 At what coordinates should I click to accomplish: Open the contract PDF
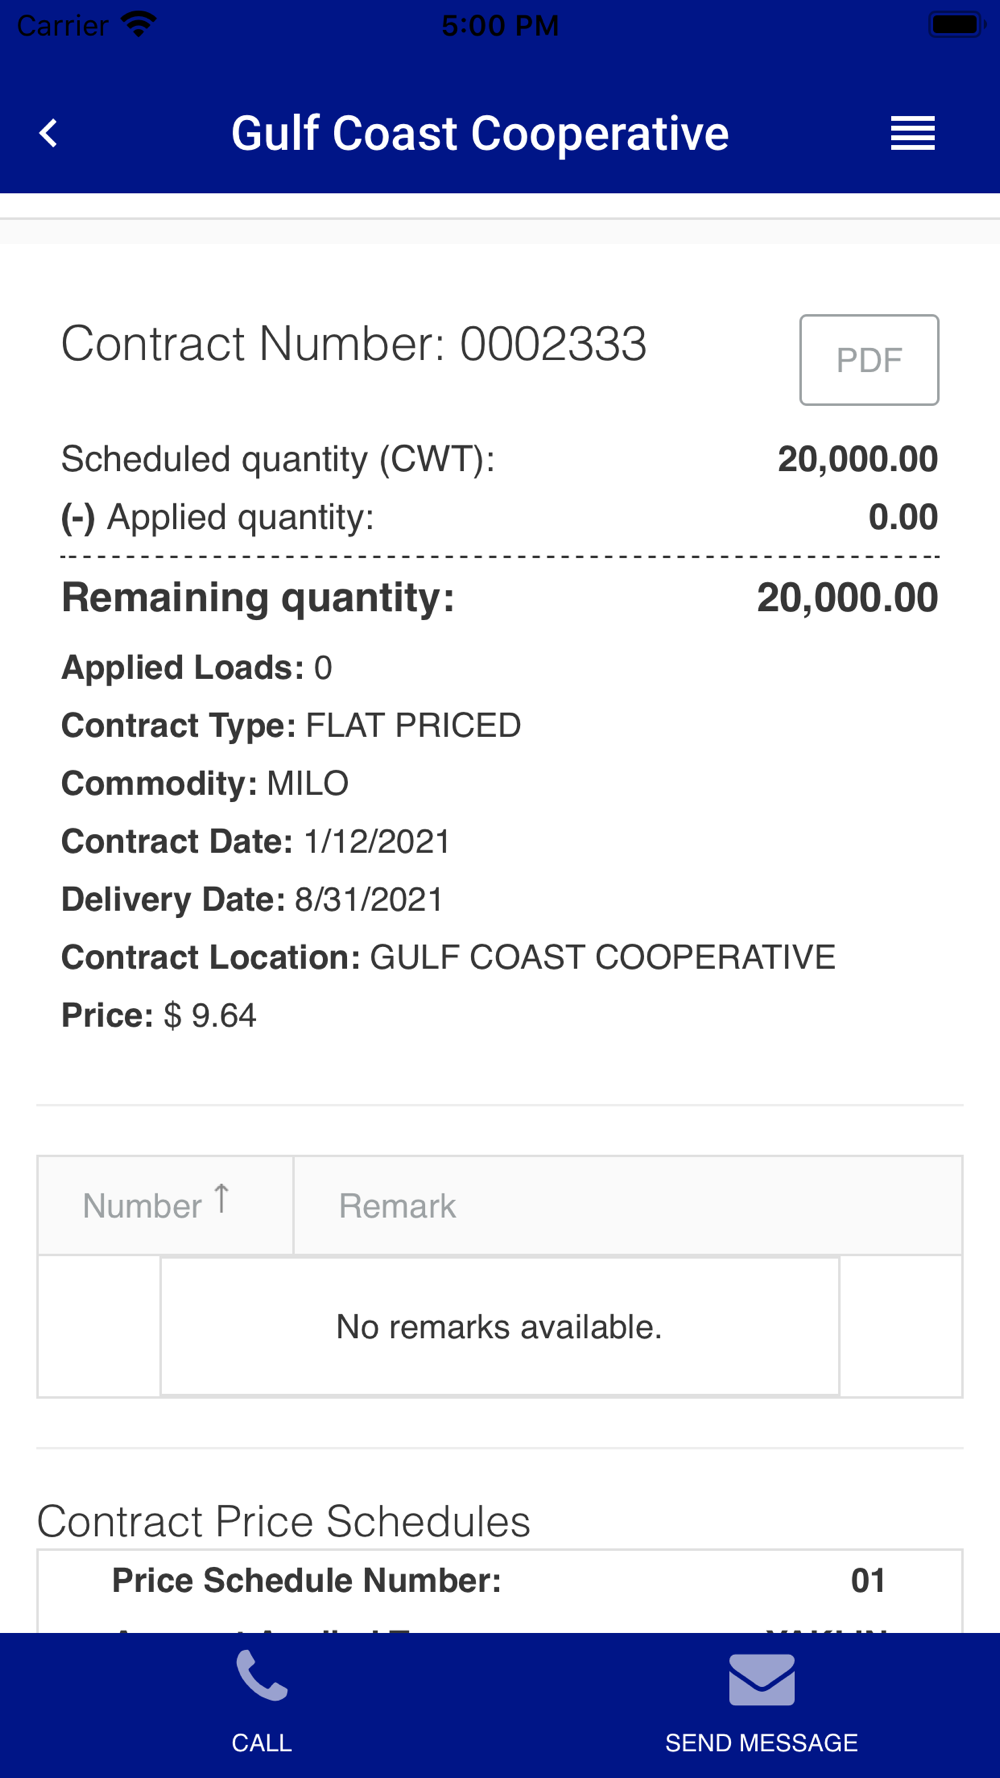tap(869, 360)
